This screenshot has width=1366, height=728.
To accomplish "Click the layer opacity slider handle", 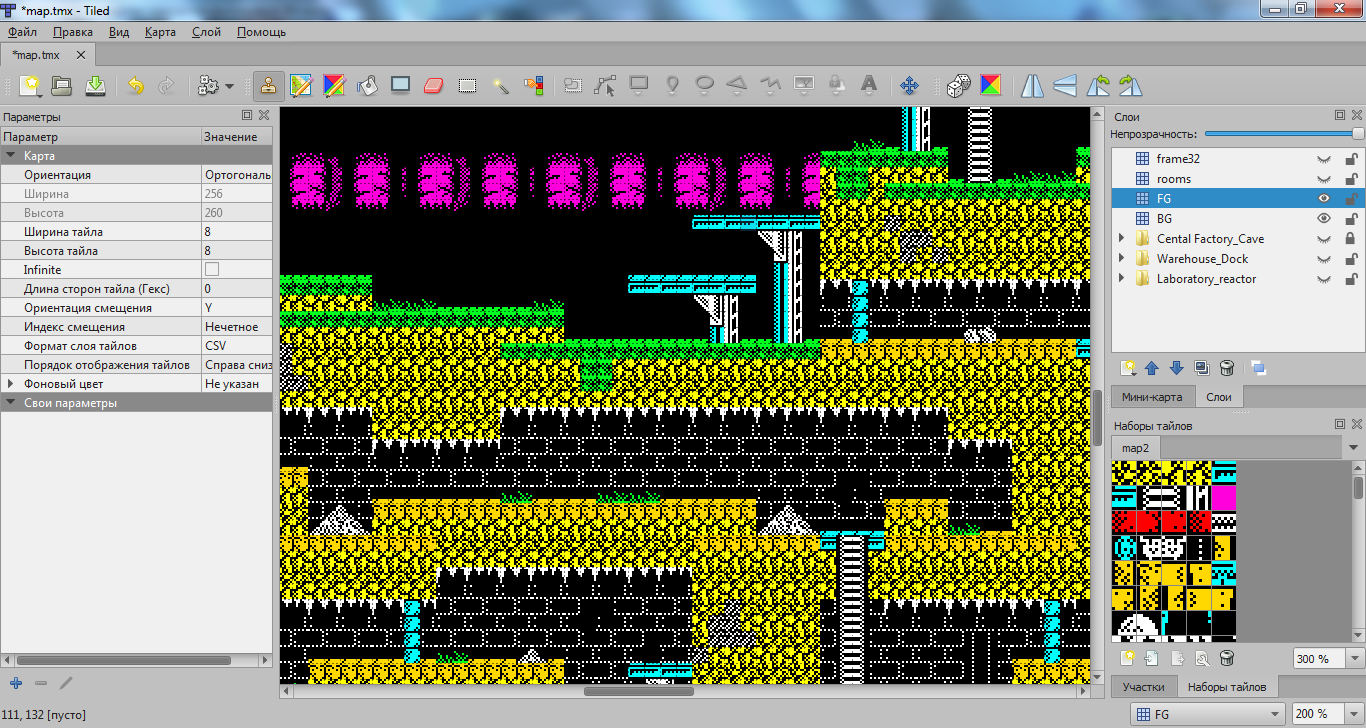I will tap(1357, 133).
